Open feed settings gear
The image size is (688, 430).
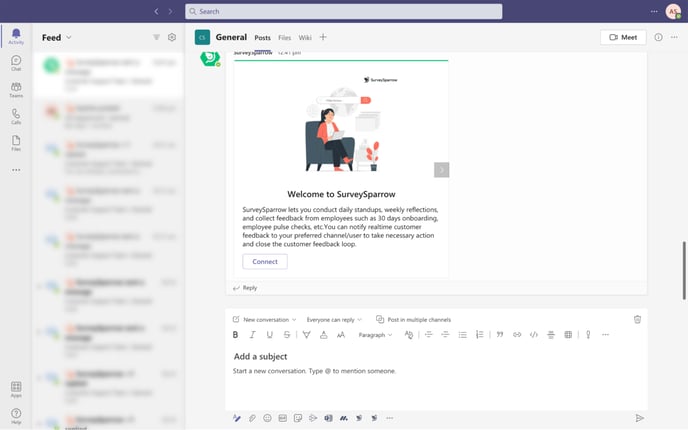point(172,37)
